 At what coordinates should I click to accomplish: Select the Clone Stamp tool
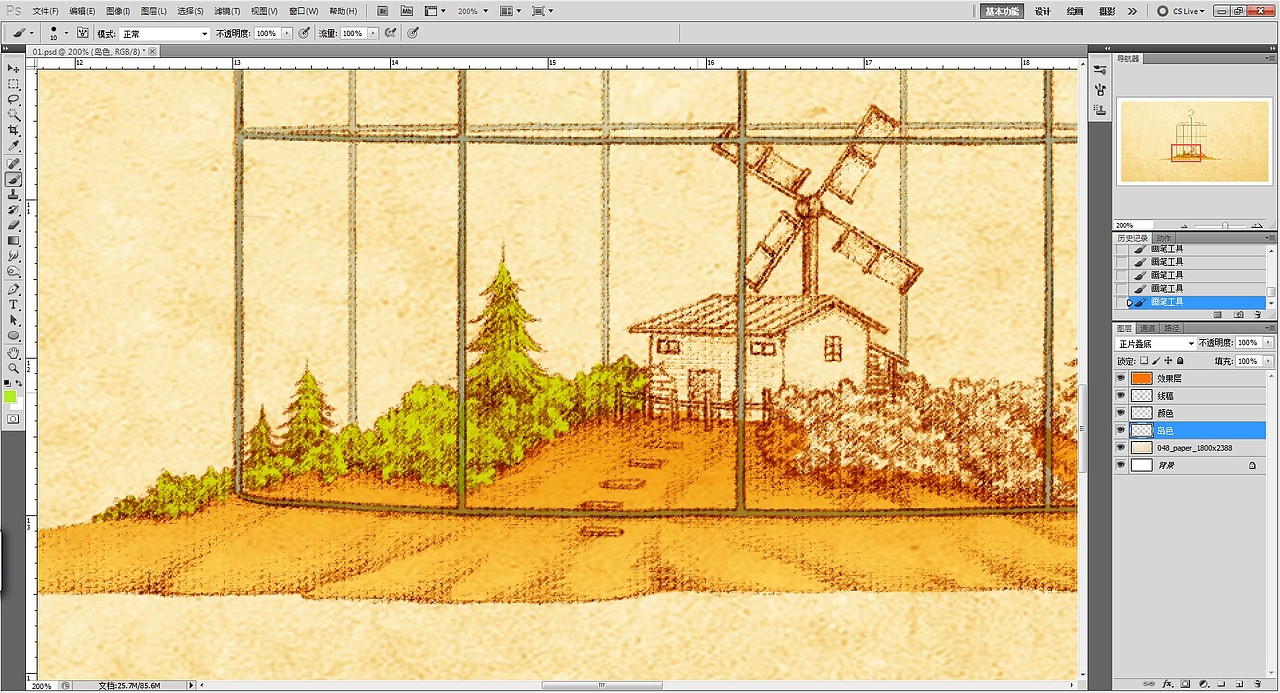14,195
